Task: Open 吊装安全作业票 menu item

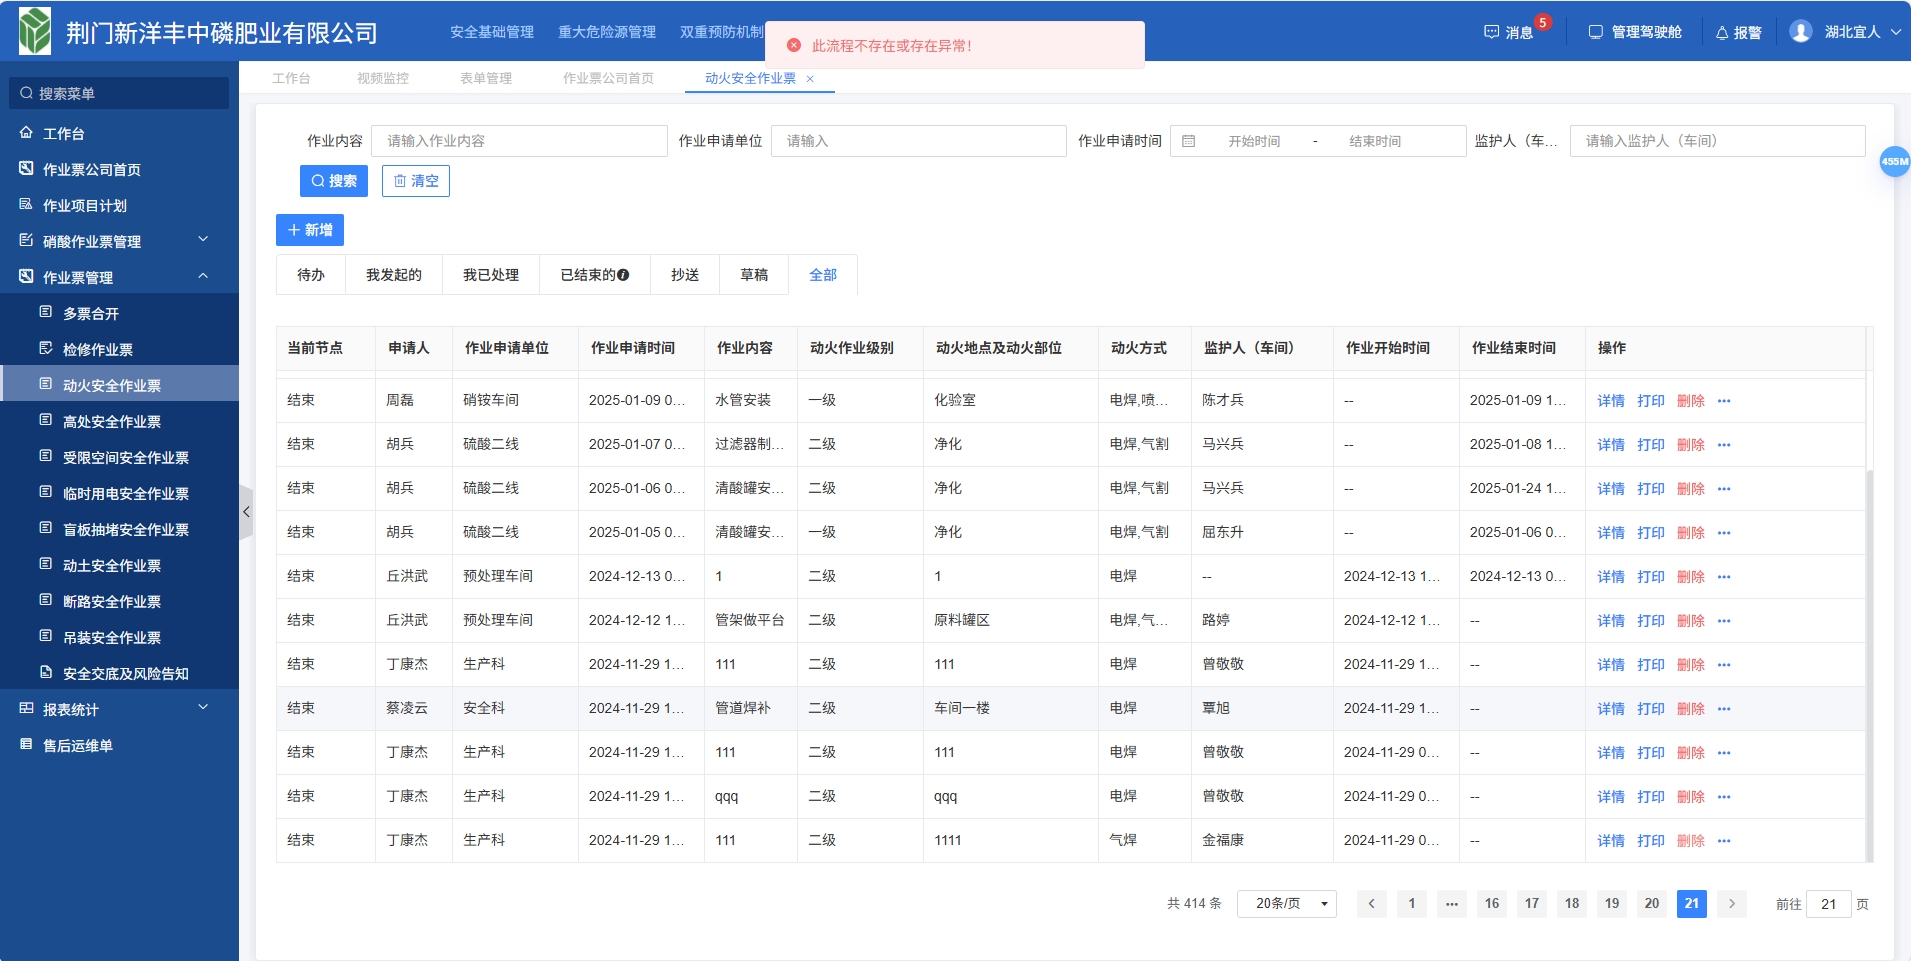Action: coord(119,637)
